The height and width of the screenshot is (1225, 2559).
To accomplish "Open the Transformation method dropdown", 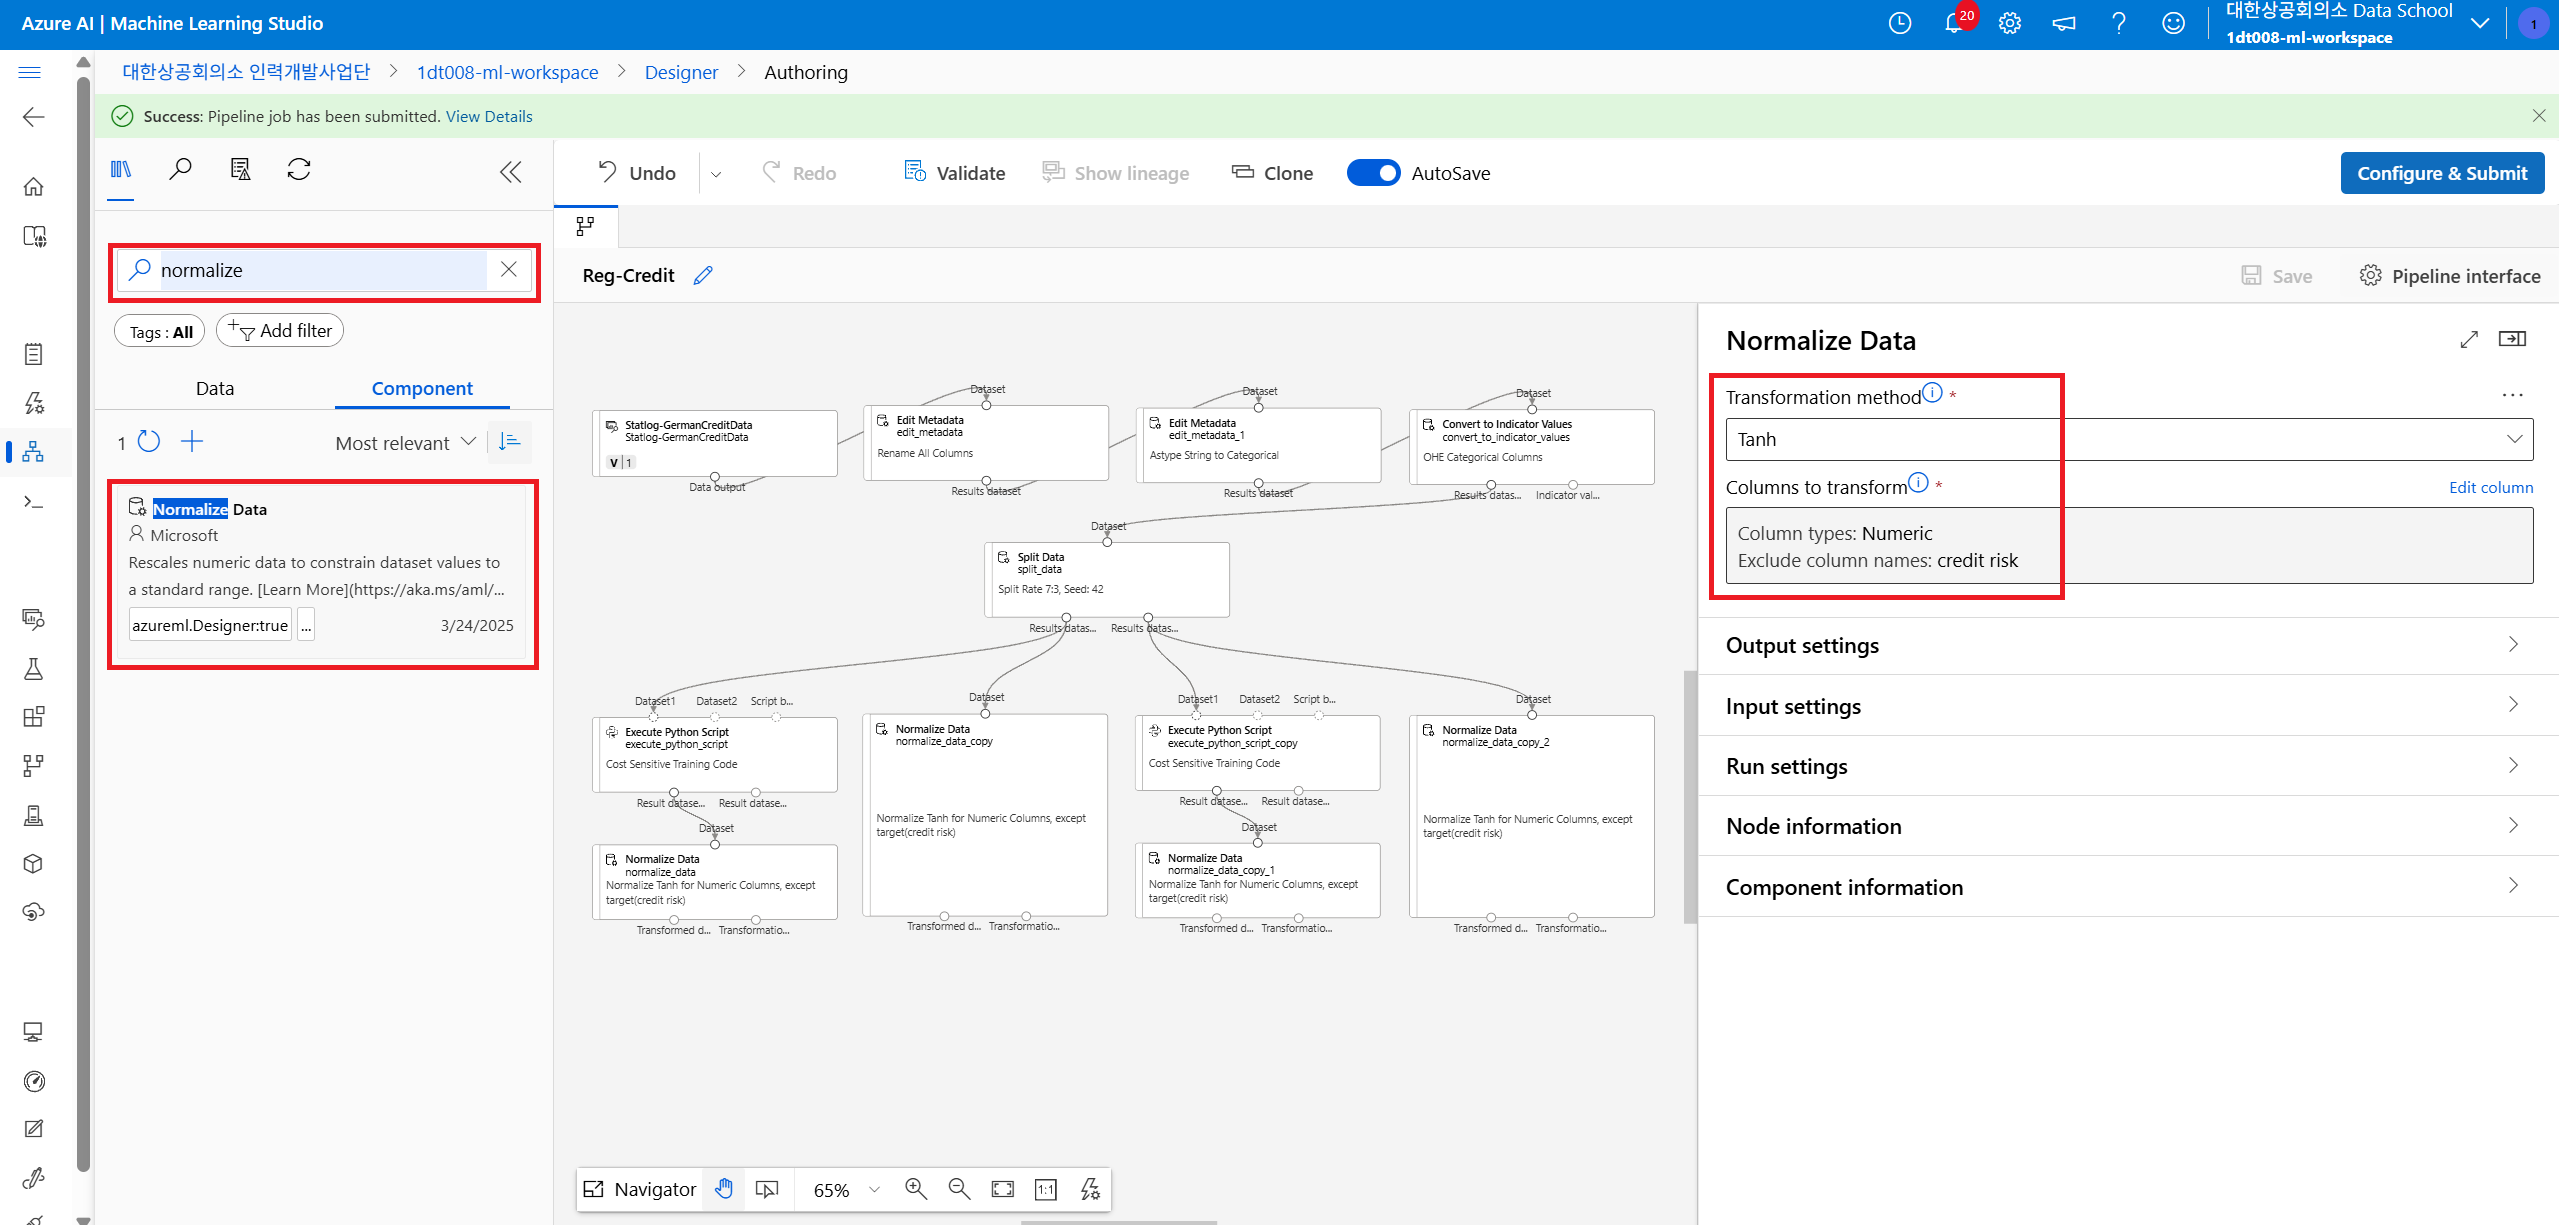I will (2128, 440).
